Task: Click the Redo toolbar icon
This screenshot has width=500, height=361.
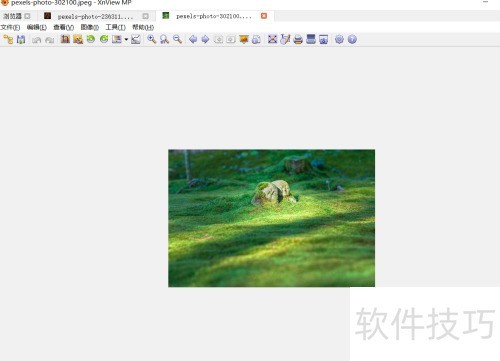Action: pyautogui.click(x=50, y=40)
